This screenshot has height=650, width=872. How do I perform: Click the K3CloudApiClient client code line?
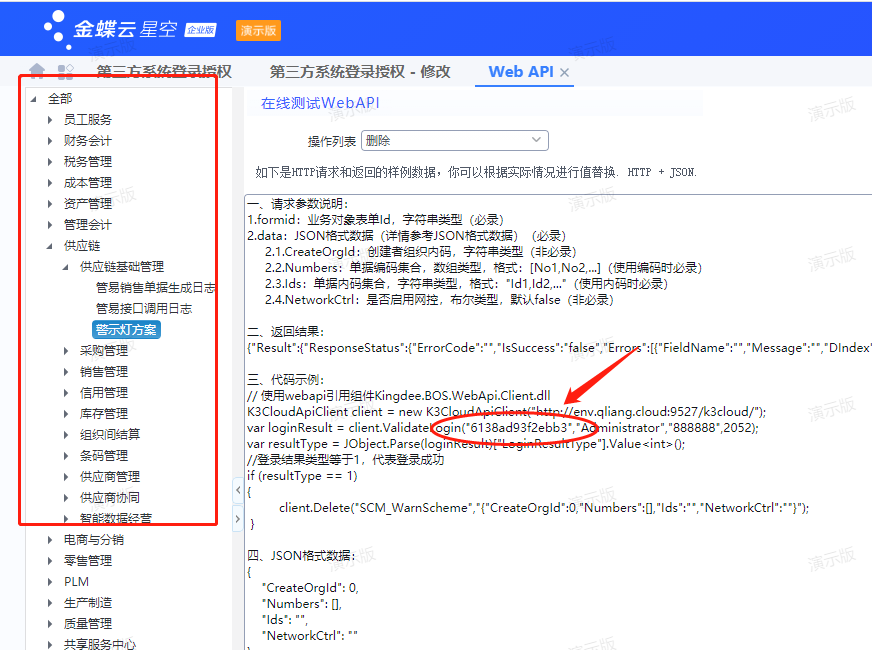coord(507,412)
